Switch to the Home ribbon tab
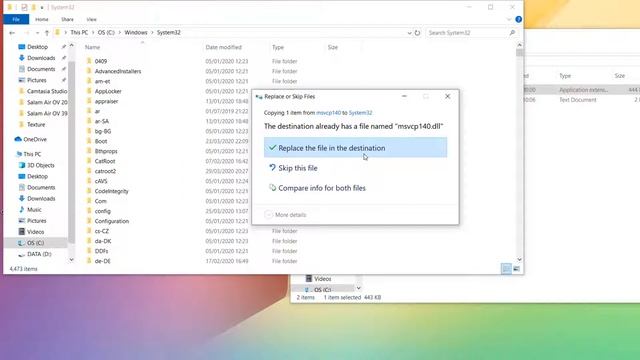The height and width of the screenshot is (360, 640). pos(42,19)
